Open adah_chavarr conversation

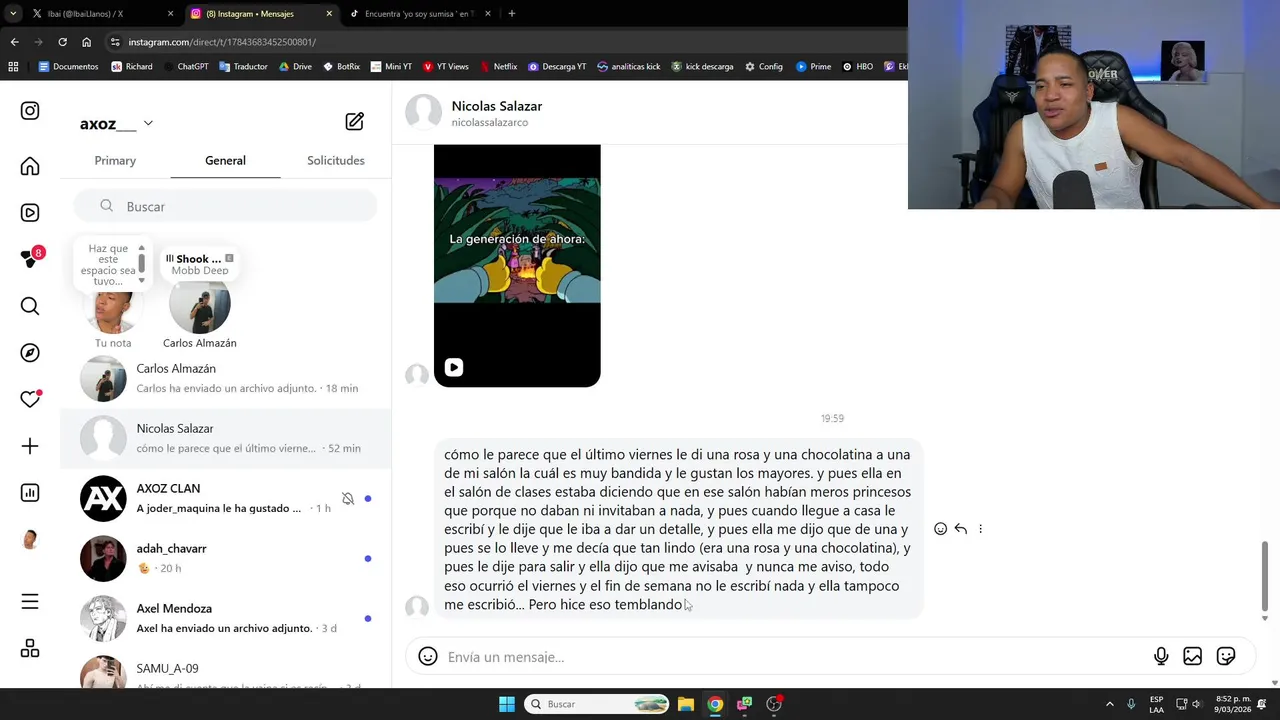226,558
